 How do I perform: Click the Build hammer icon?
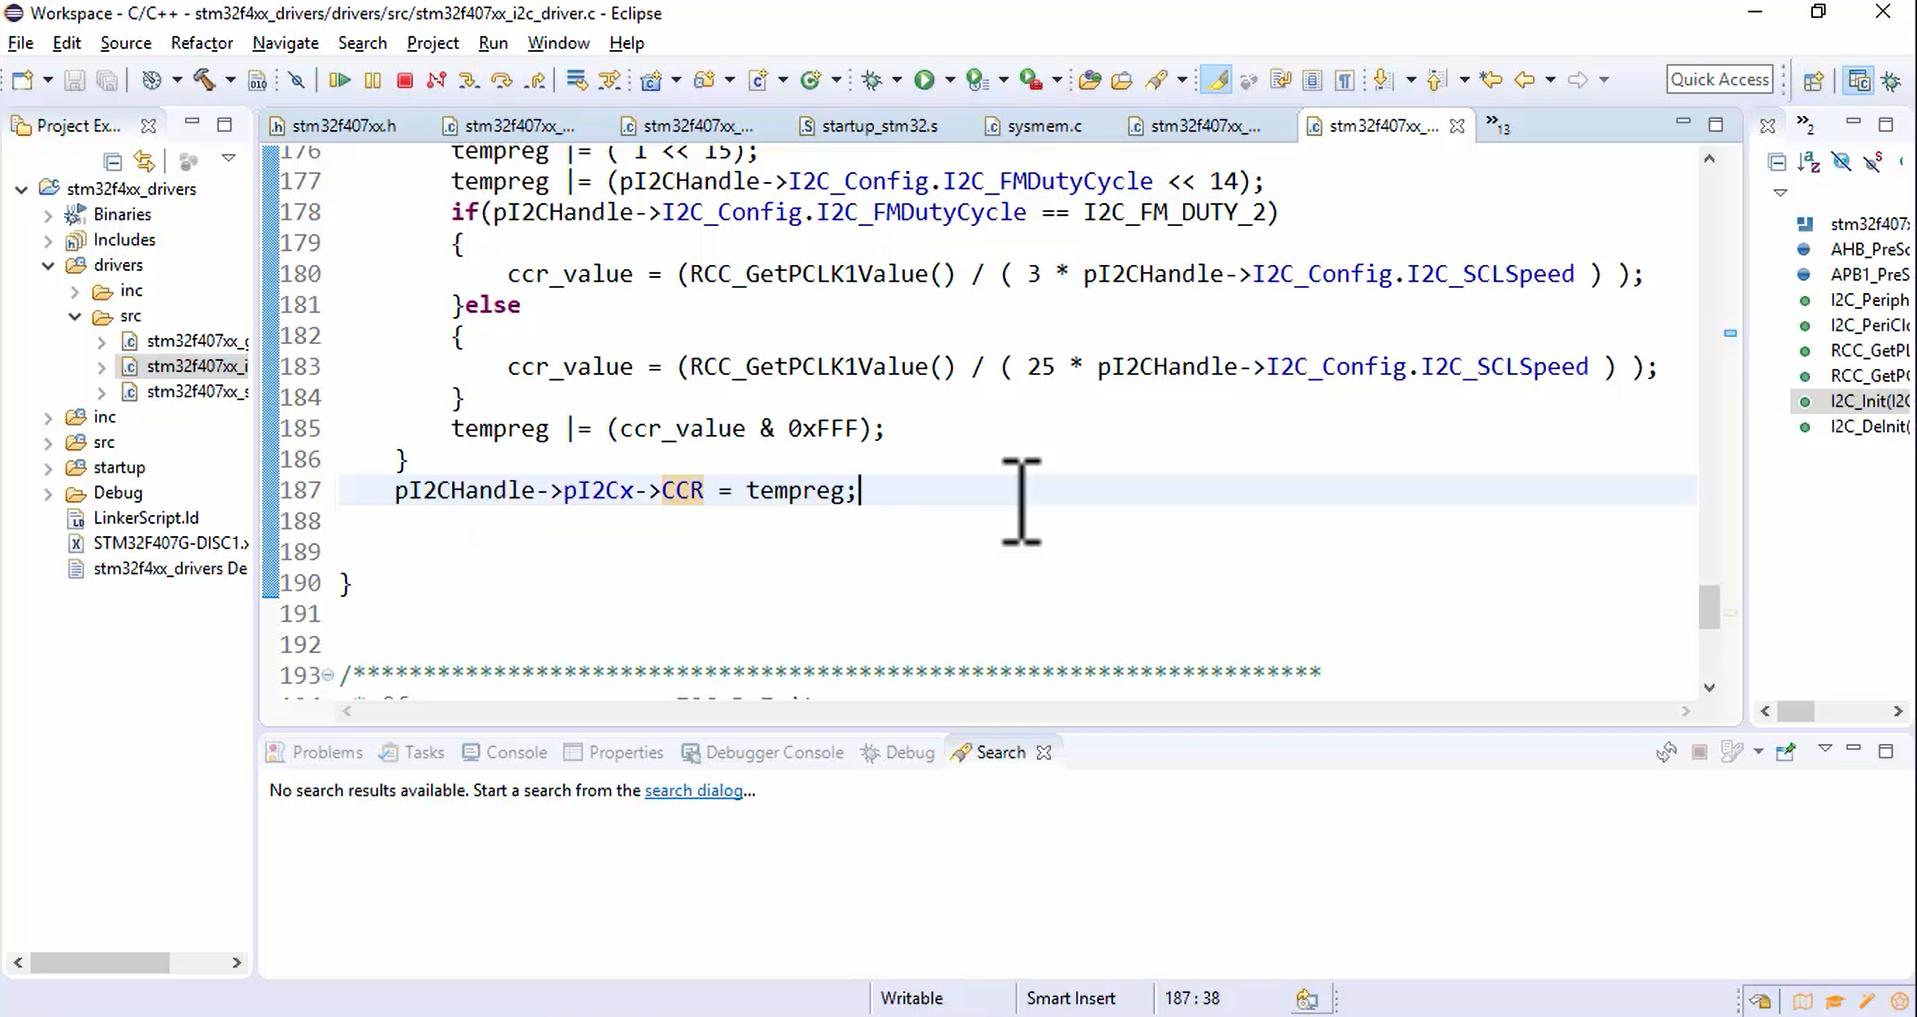(x=204, y=80)
